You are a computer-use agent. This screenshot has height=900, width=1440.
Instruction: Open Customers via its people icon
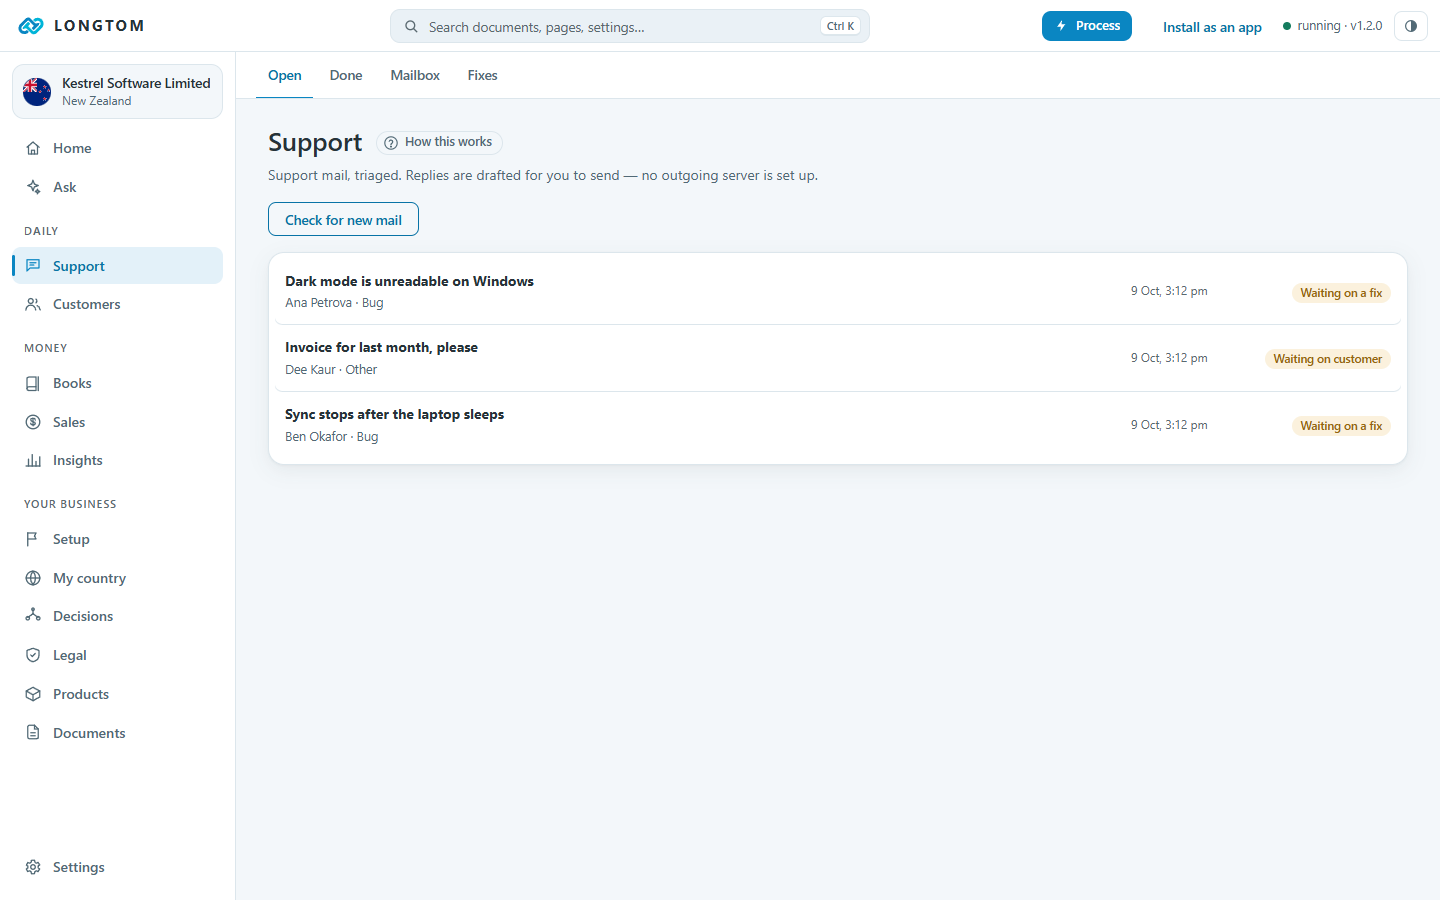click(33, 304)
